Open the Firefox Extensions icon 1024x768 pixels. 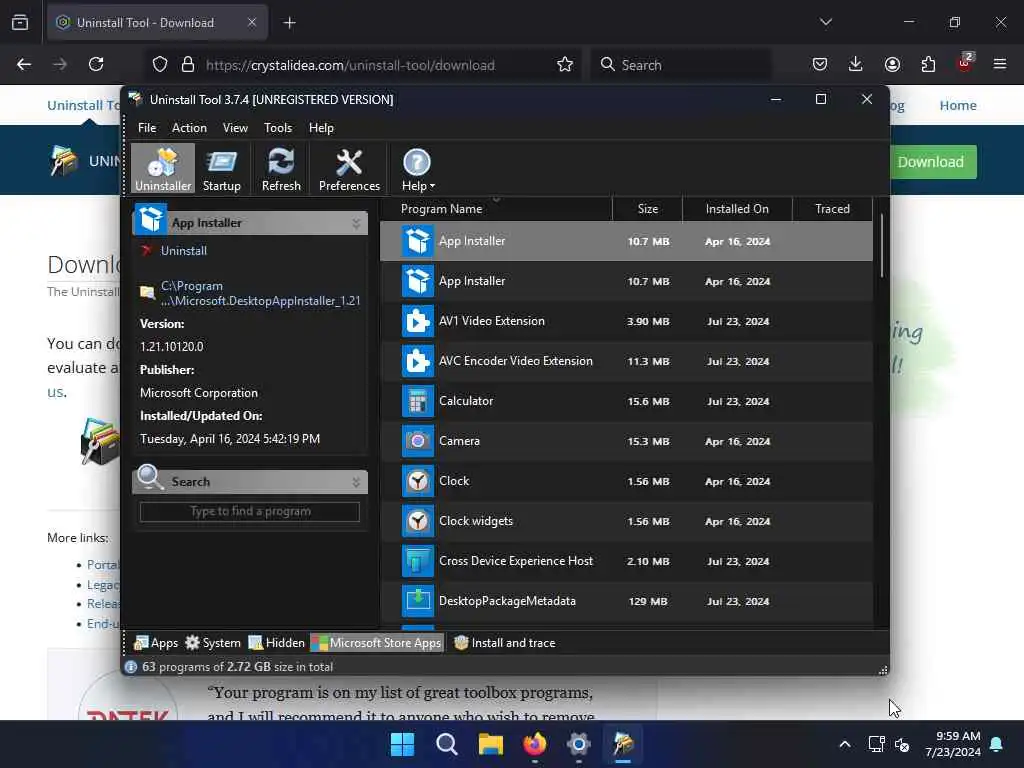click(928, 64)
